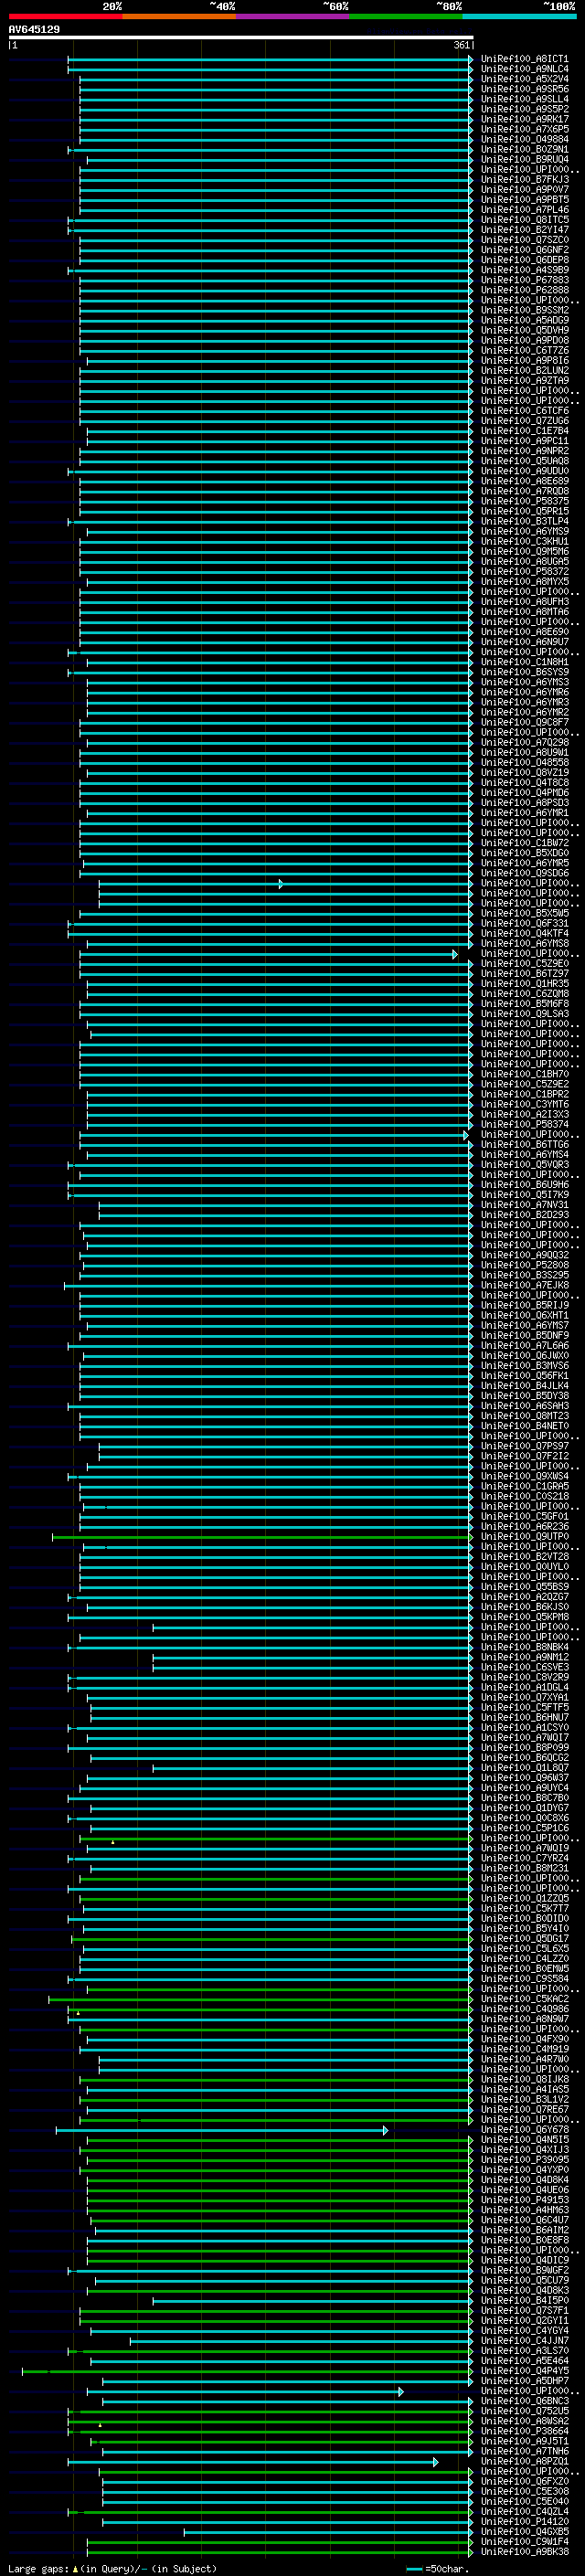585x2576 pixels.
Task: Open the UniRef100_A9SLL4 hit label
Action: pyautogui.click(x=525, y=99)
